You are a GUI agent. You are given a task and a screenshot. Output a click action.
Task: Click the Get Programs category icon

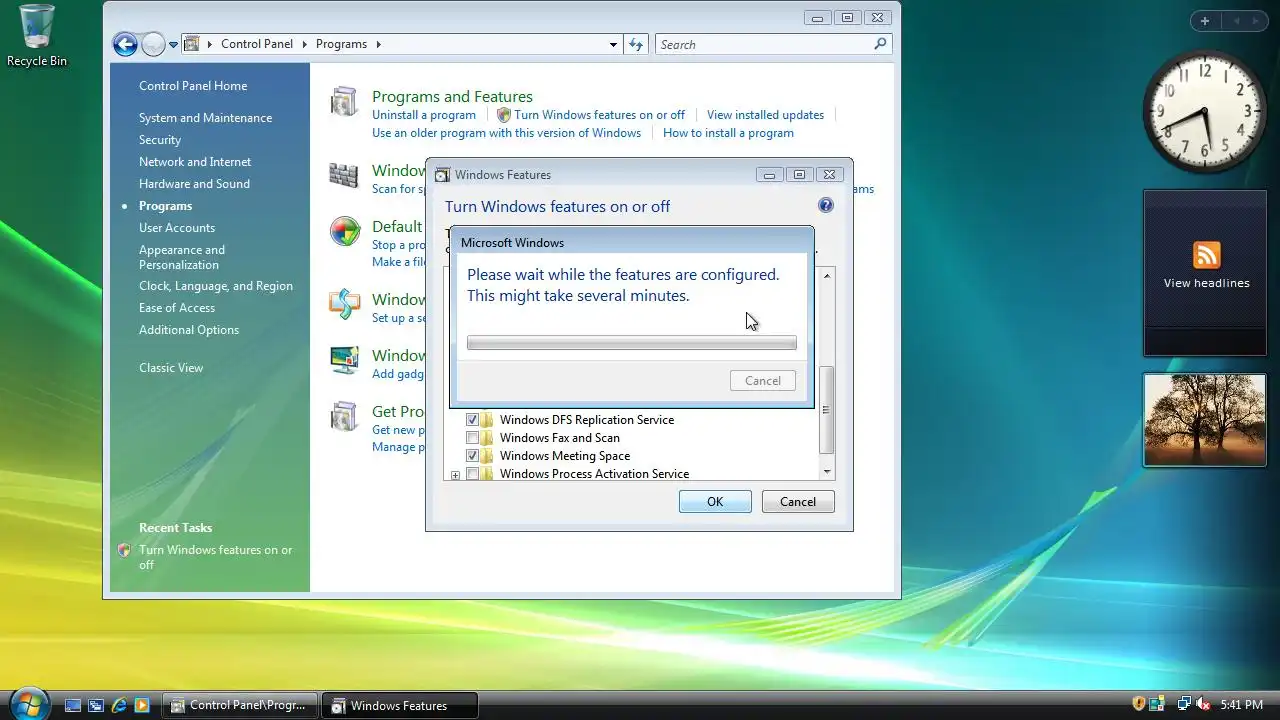[x=344, y=416]
